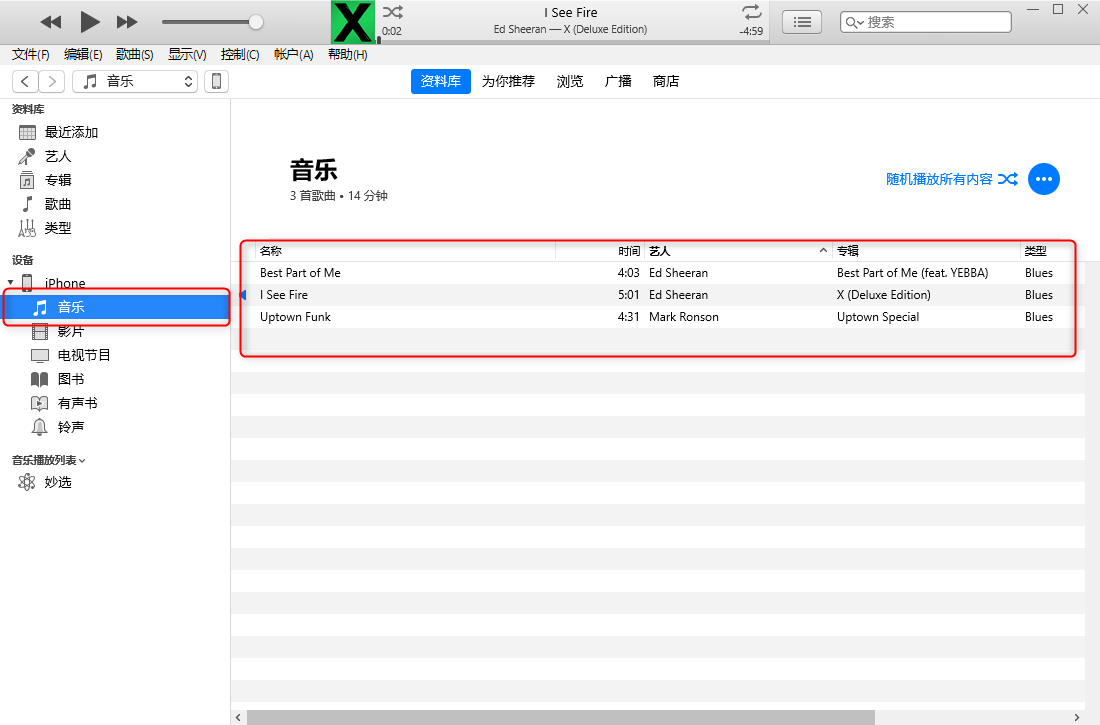The height and width of the screenshot is (725, 1100).
Task: Select the iPhone device entry
Action: (x=65, y=283)
